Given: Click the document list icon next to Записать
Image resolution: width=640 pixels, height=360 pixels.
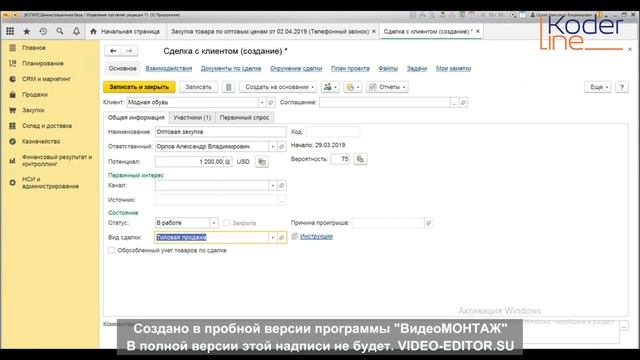Looking at the screenshot, I should 229,87.
